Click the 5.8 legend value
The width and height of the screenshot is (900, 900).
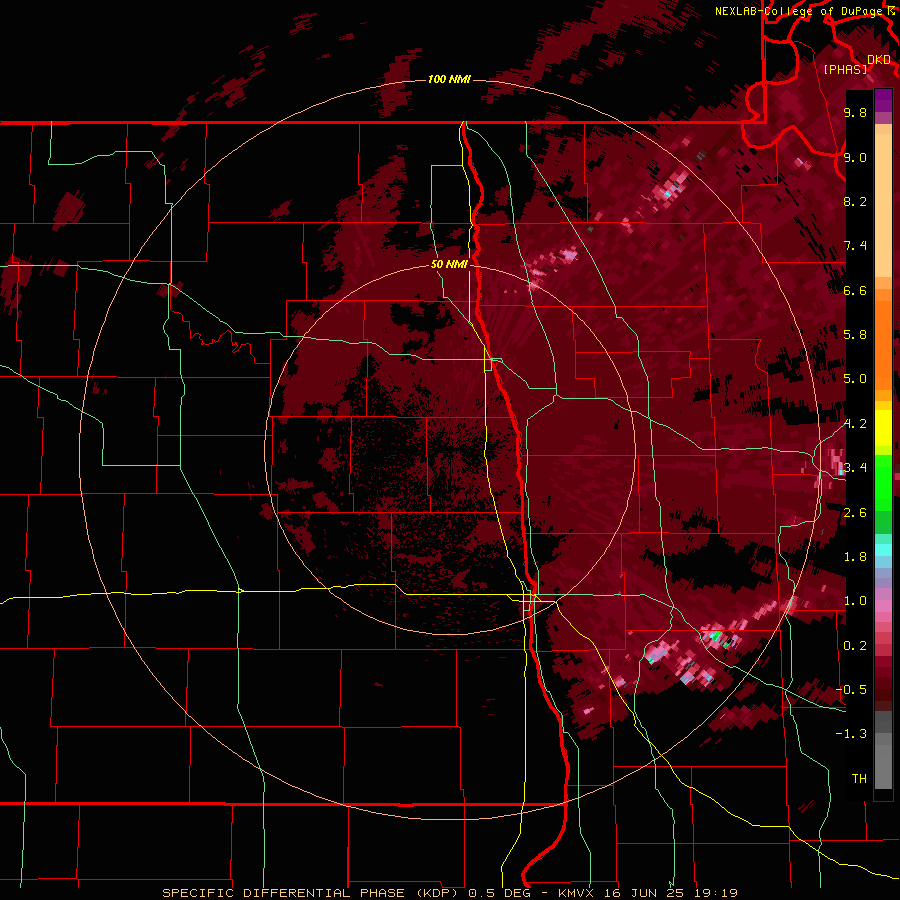855,335
